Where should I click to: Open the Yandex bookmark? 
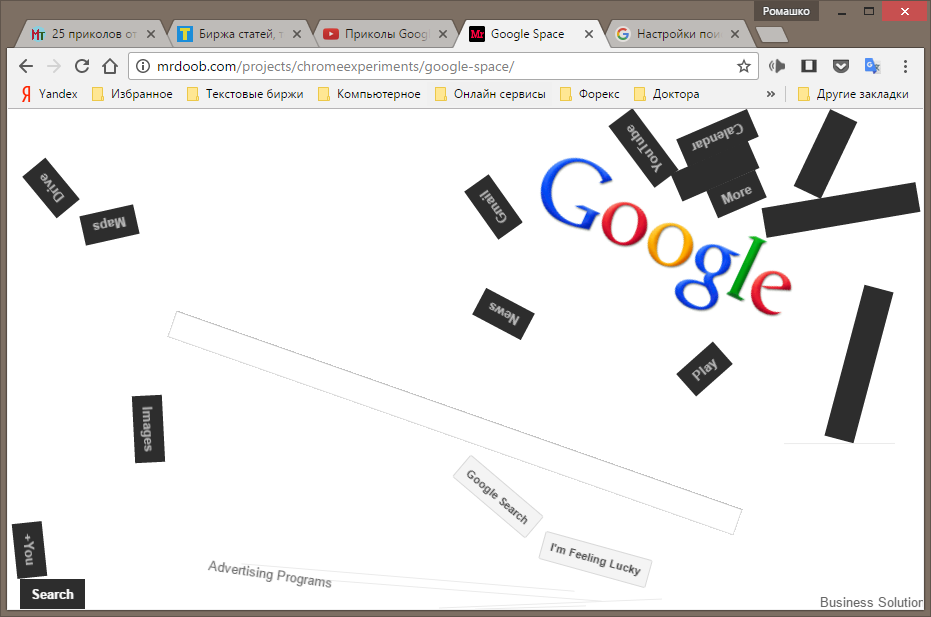click(50, 94)
